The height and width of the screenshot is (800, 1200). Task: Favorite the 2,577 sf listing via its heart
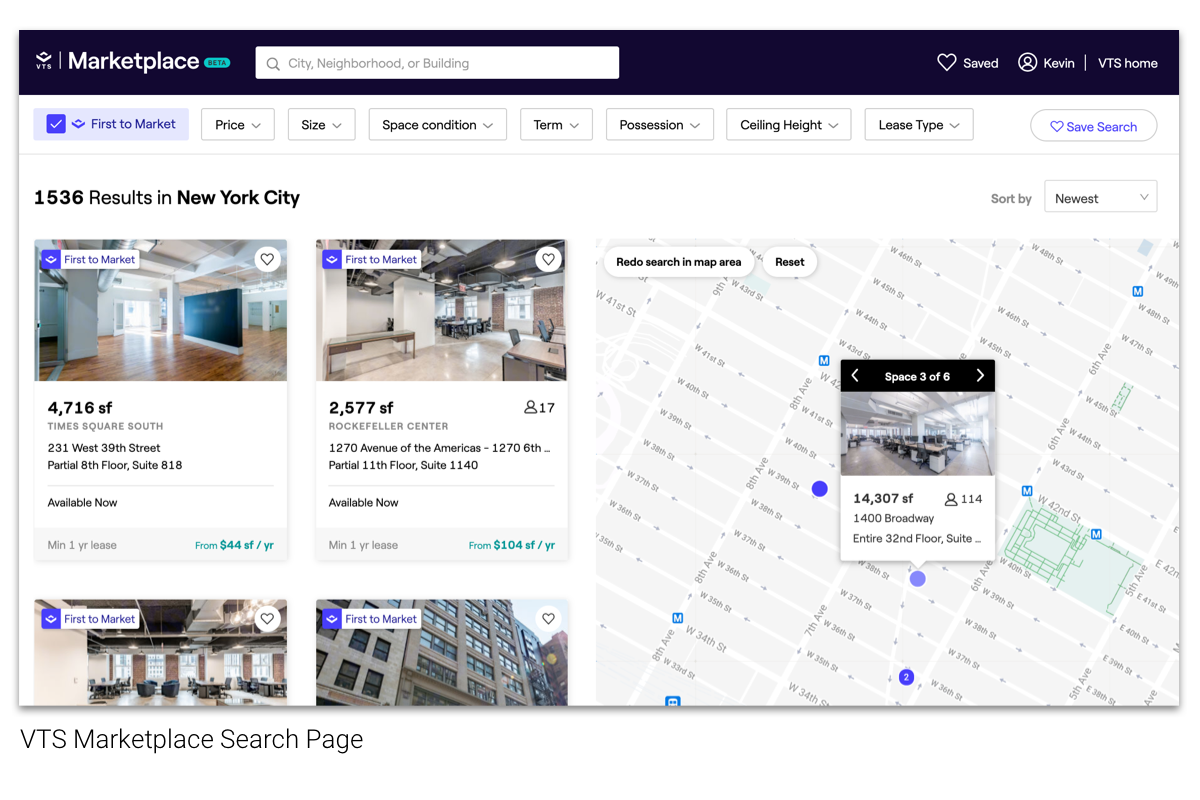548,259
